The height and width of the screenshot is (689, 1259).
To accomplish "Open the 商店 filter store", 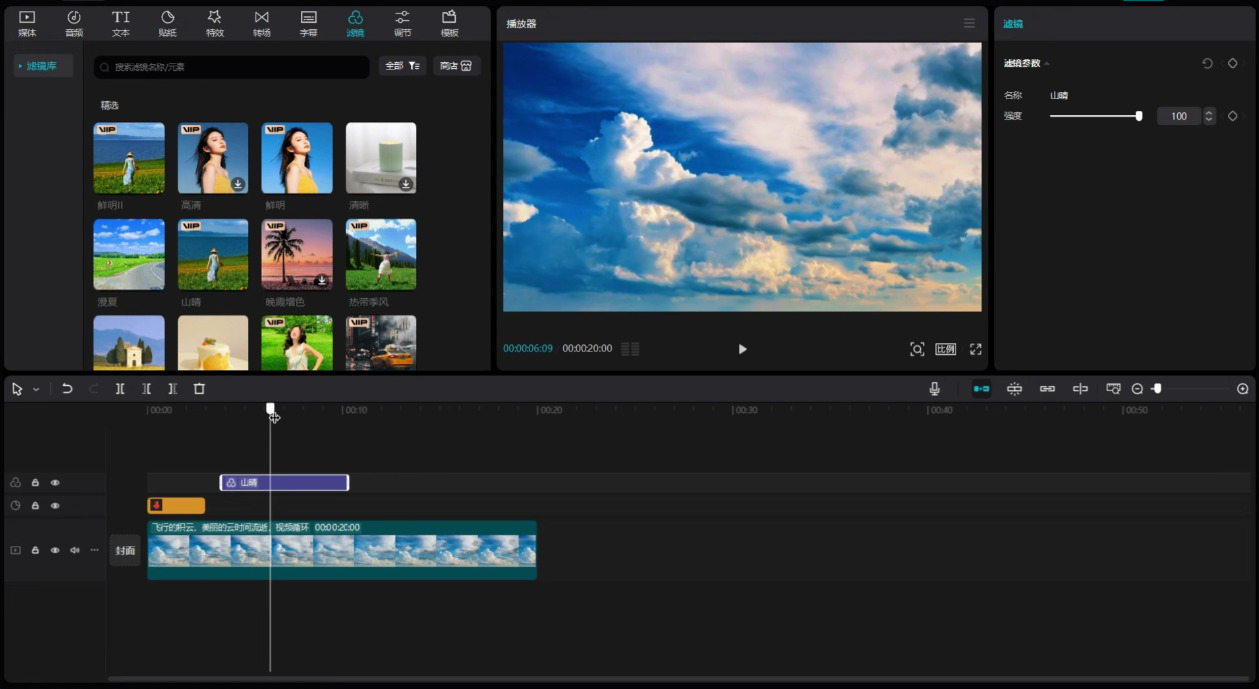I will click(457, 66).
